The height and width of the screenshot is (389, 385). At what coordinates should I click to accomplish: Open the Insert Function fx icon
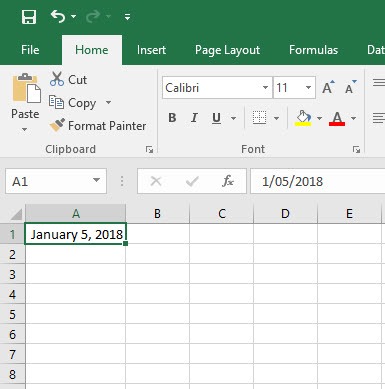228,181
